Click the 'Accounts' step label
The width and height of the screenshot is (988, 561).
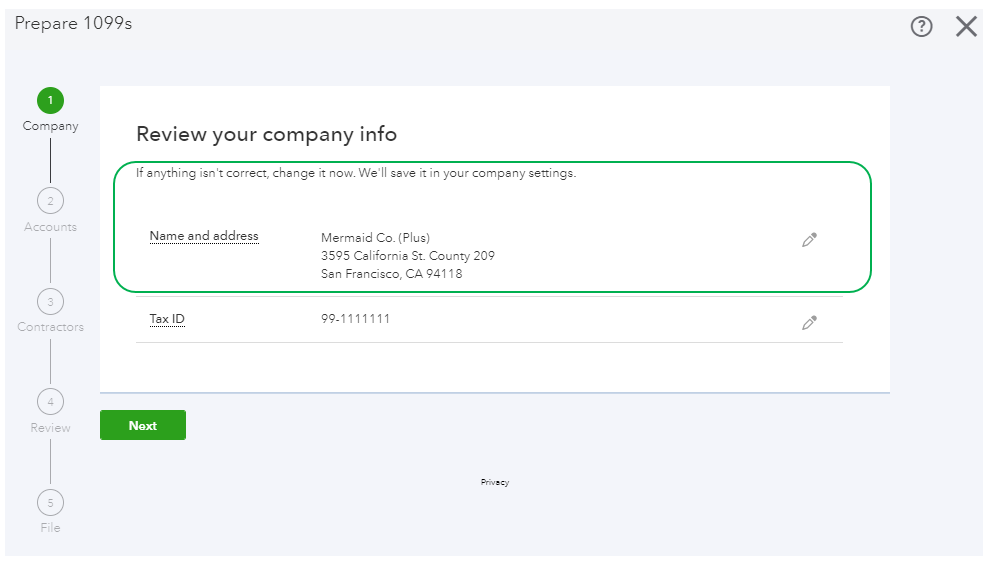click(50, 227)
